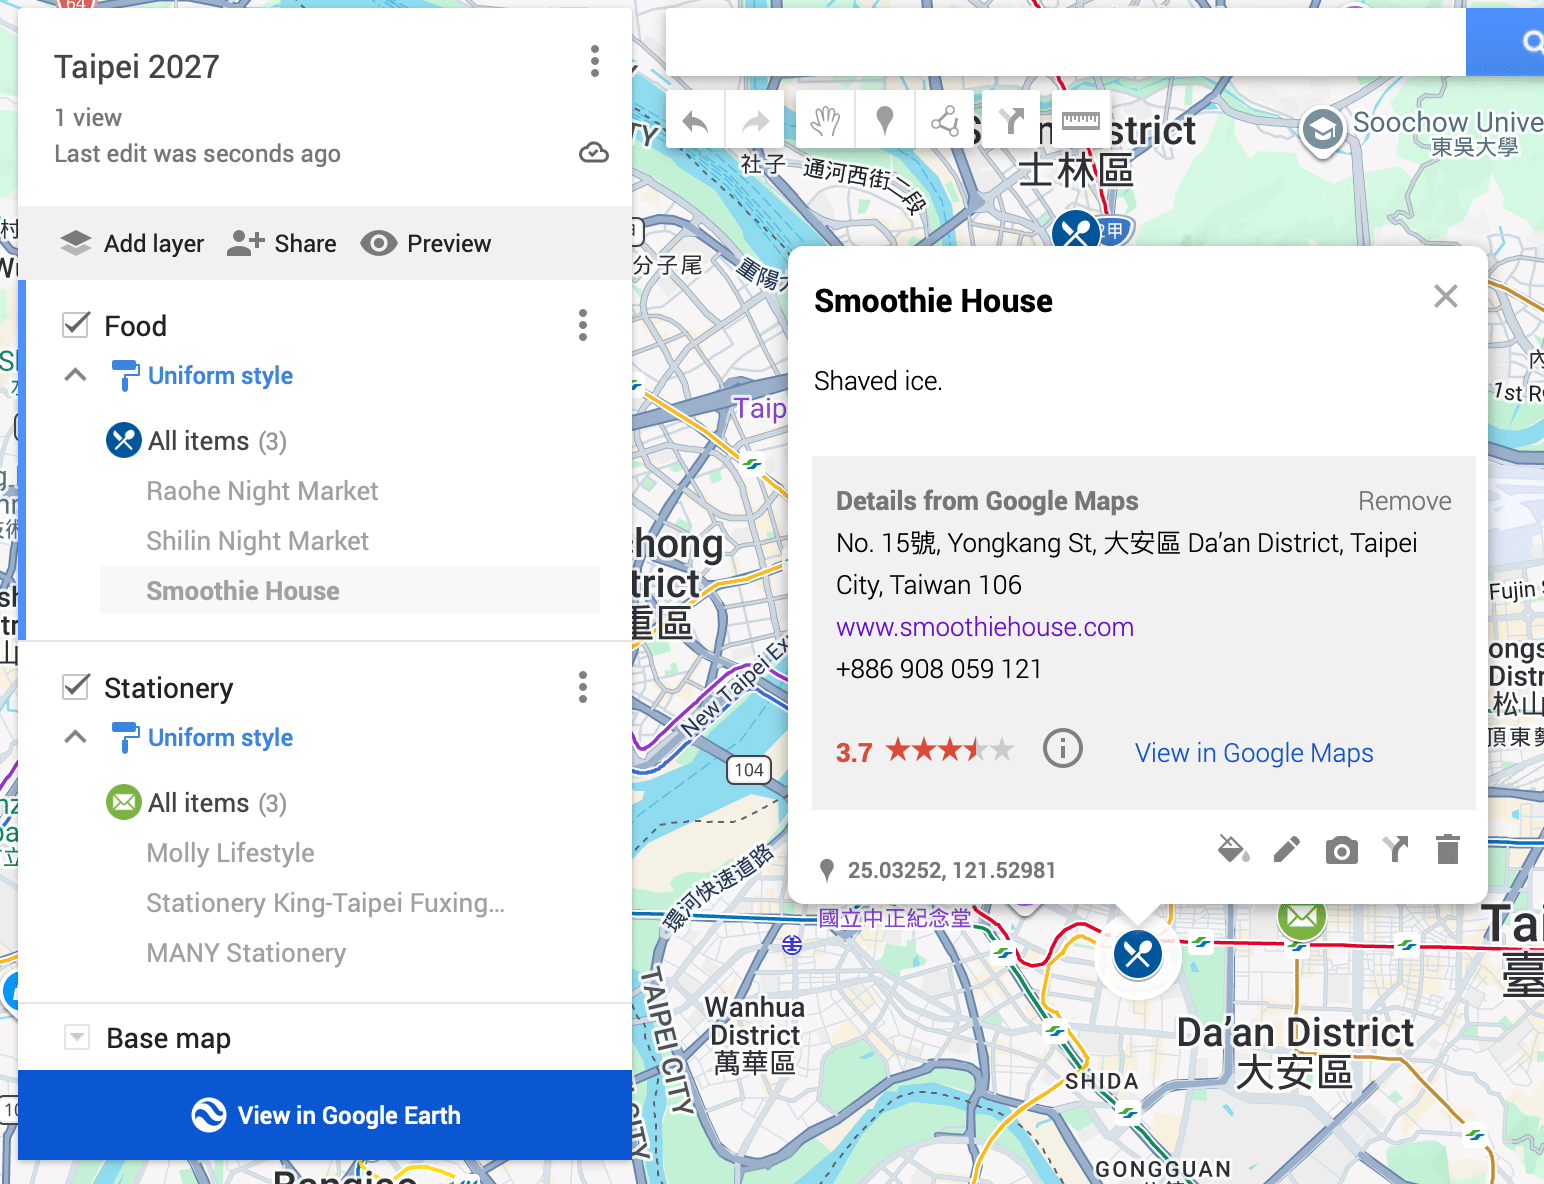Image resolution: width=1544 pixels, height=1184 pixels.
Task: Click the cloud save status icon
Action: coord(594,153)
